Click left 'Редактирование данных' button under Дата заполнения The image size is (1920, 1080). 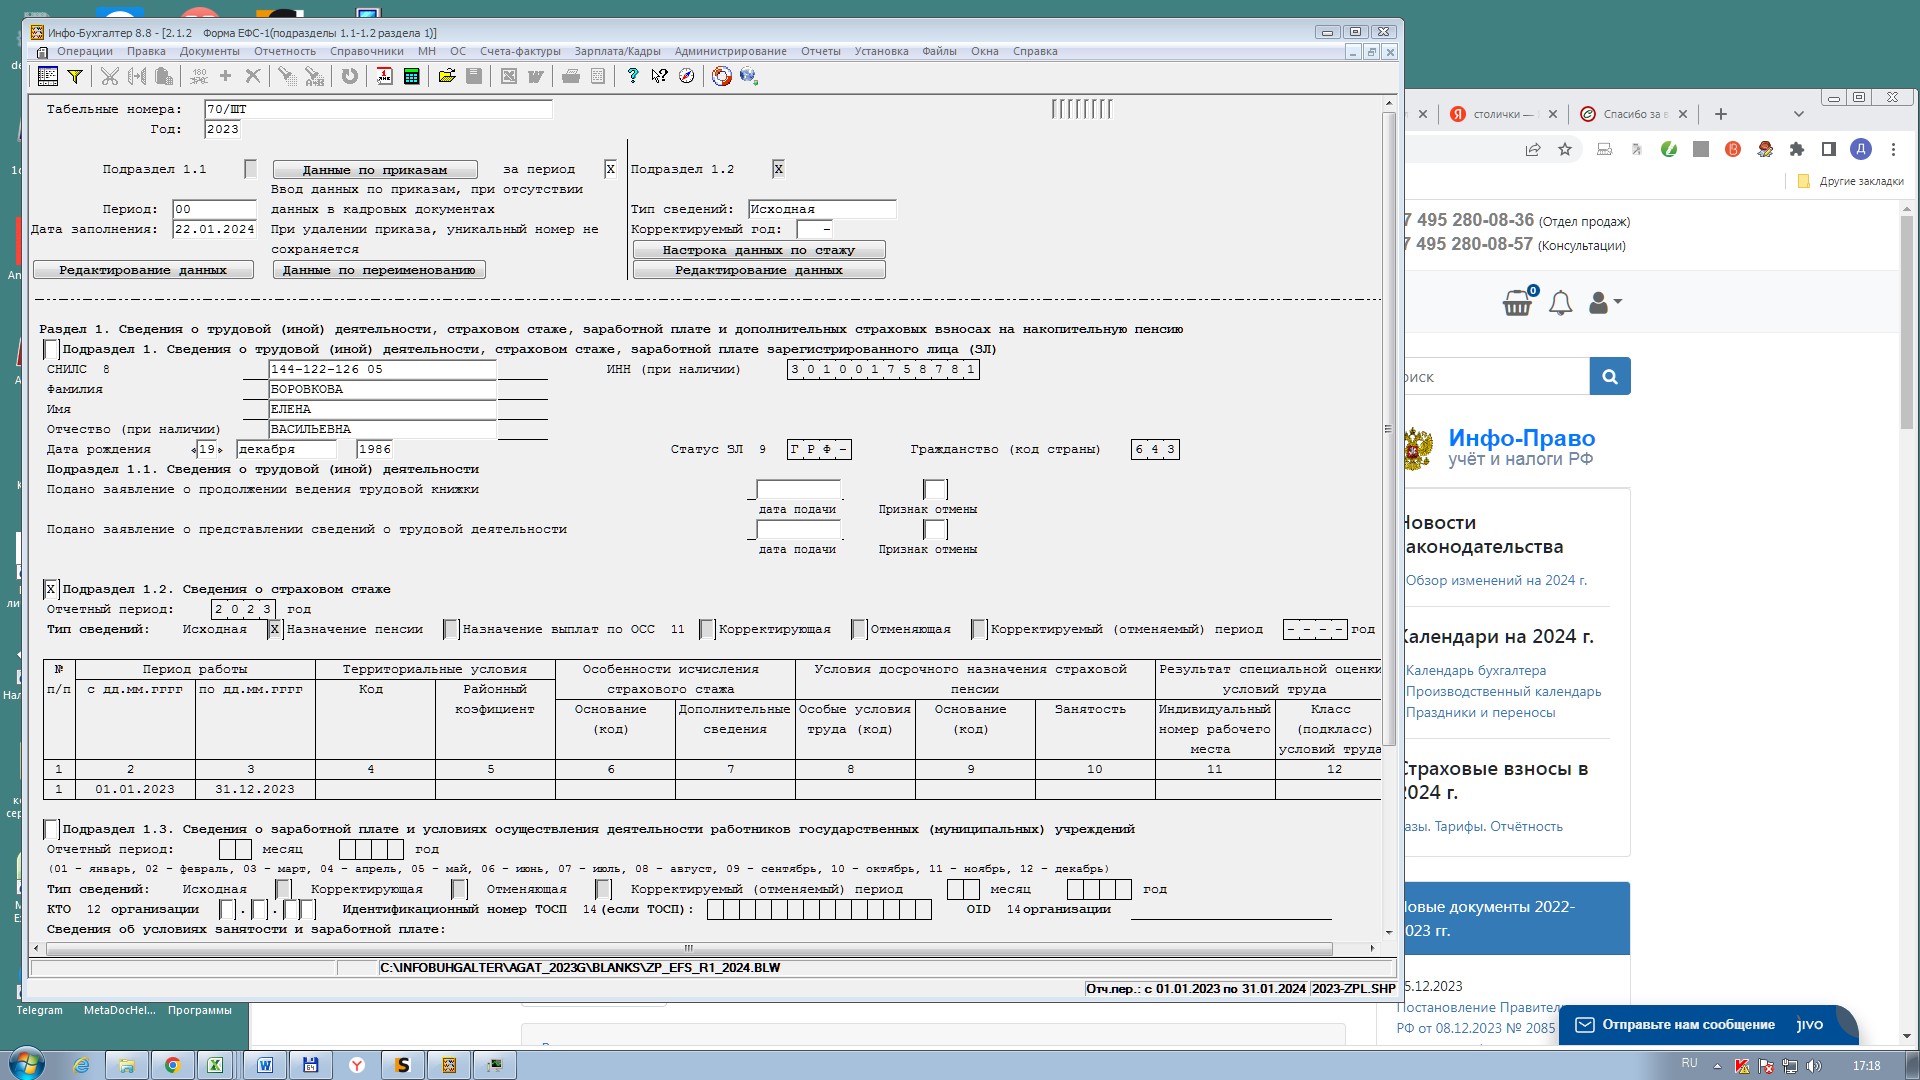tap(143, 270)
